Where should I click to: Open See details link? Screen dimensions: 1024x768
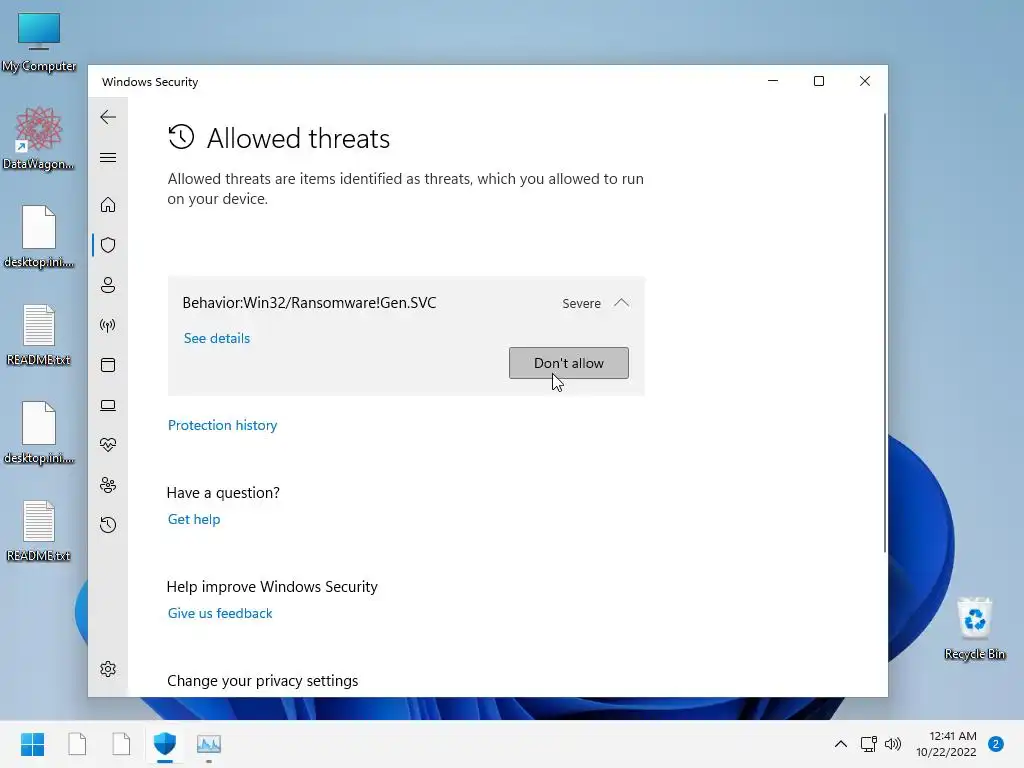[217, 338]
